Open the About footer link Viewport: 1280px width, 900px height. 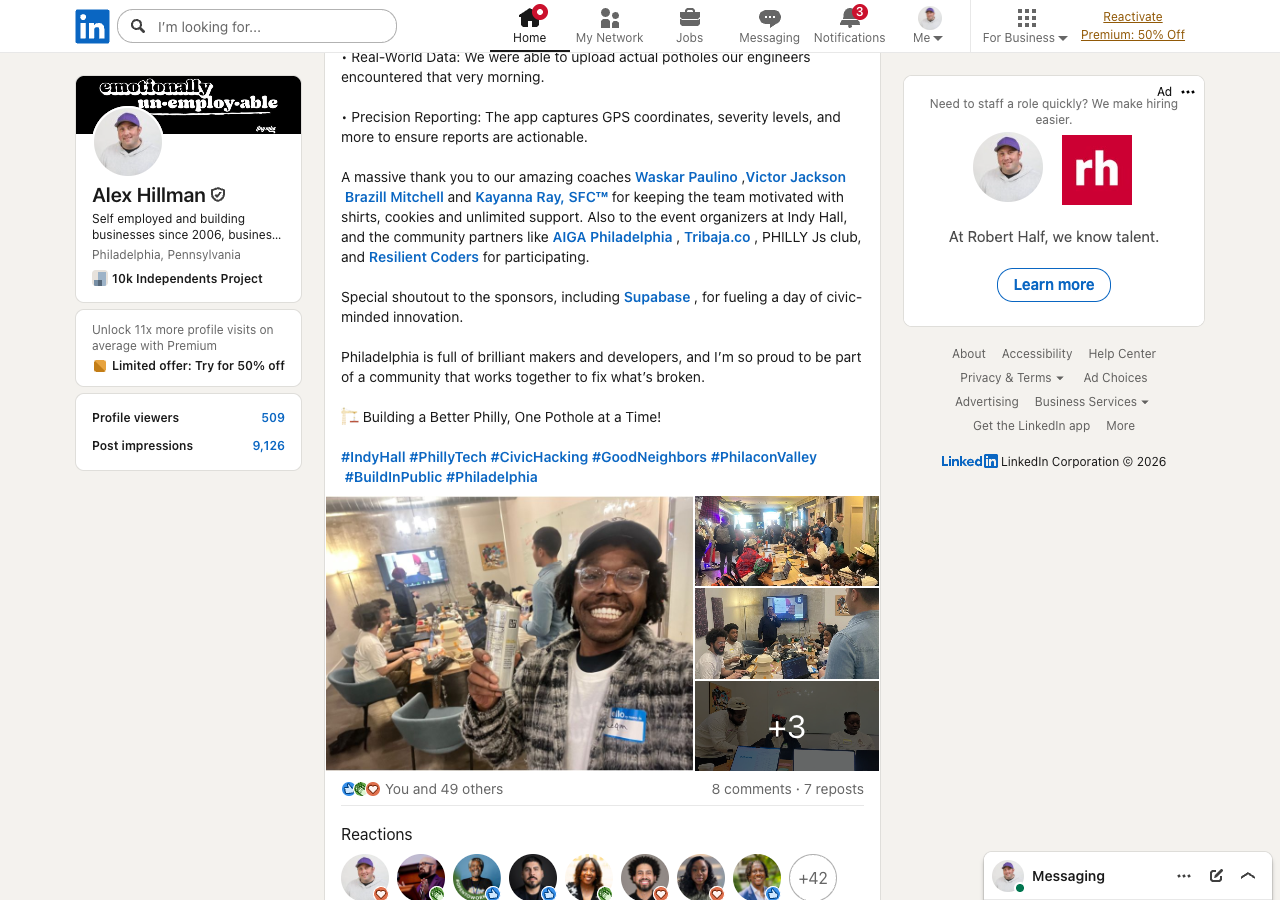968,354
